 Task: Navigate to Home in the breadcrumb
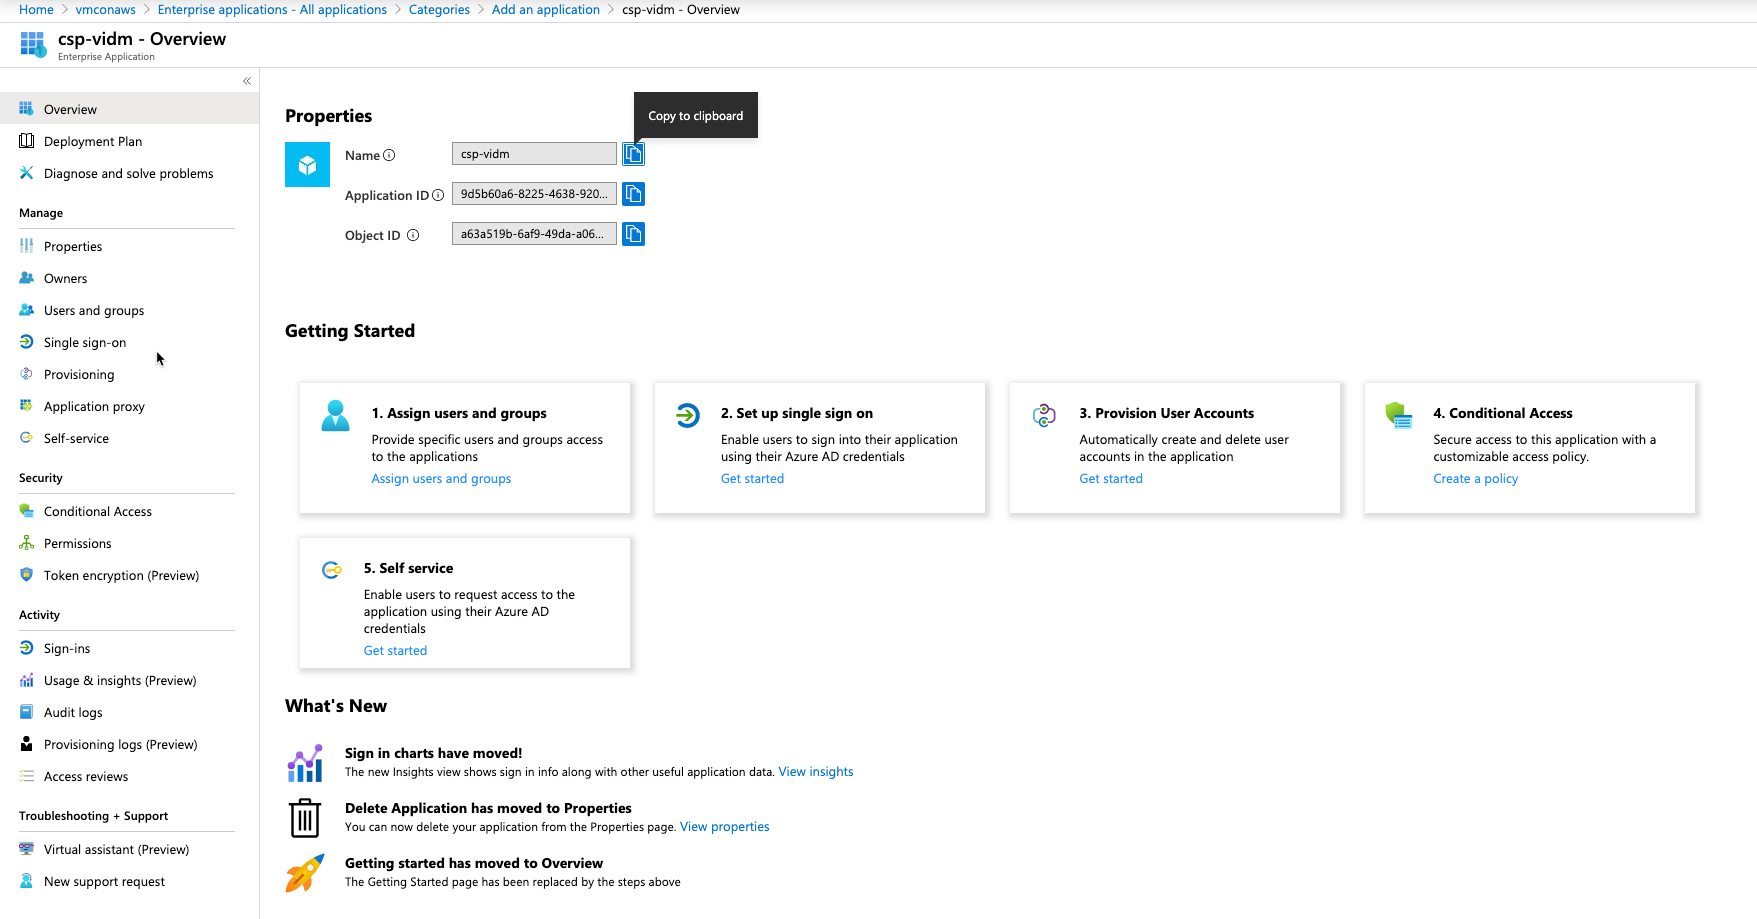[x=36, y=10]
